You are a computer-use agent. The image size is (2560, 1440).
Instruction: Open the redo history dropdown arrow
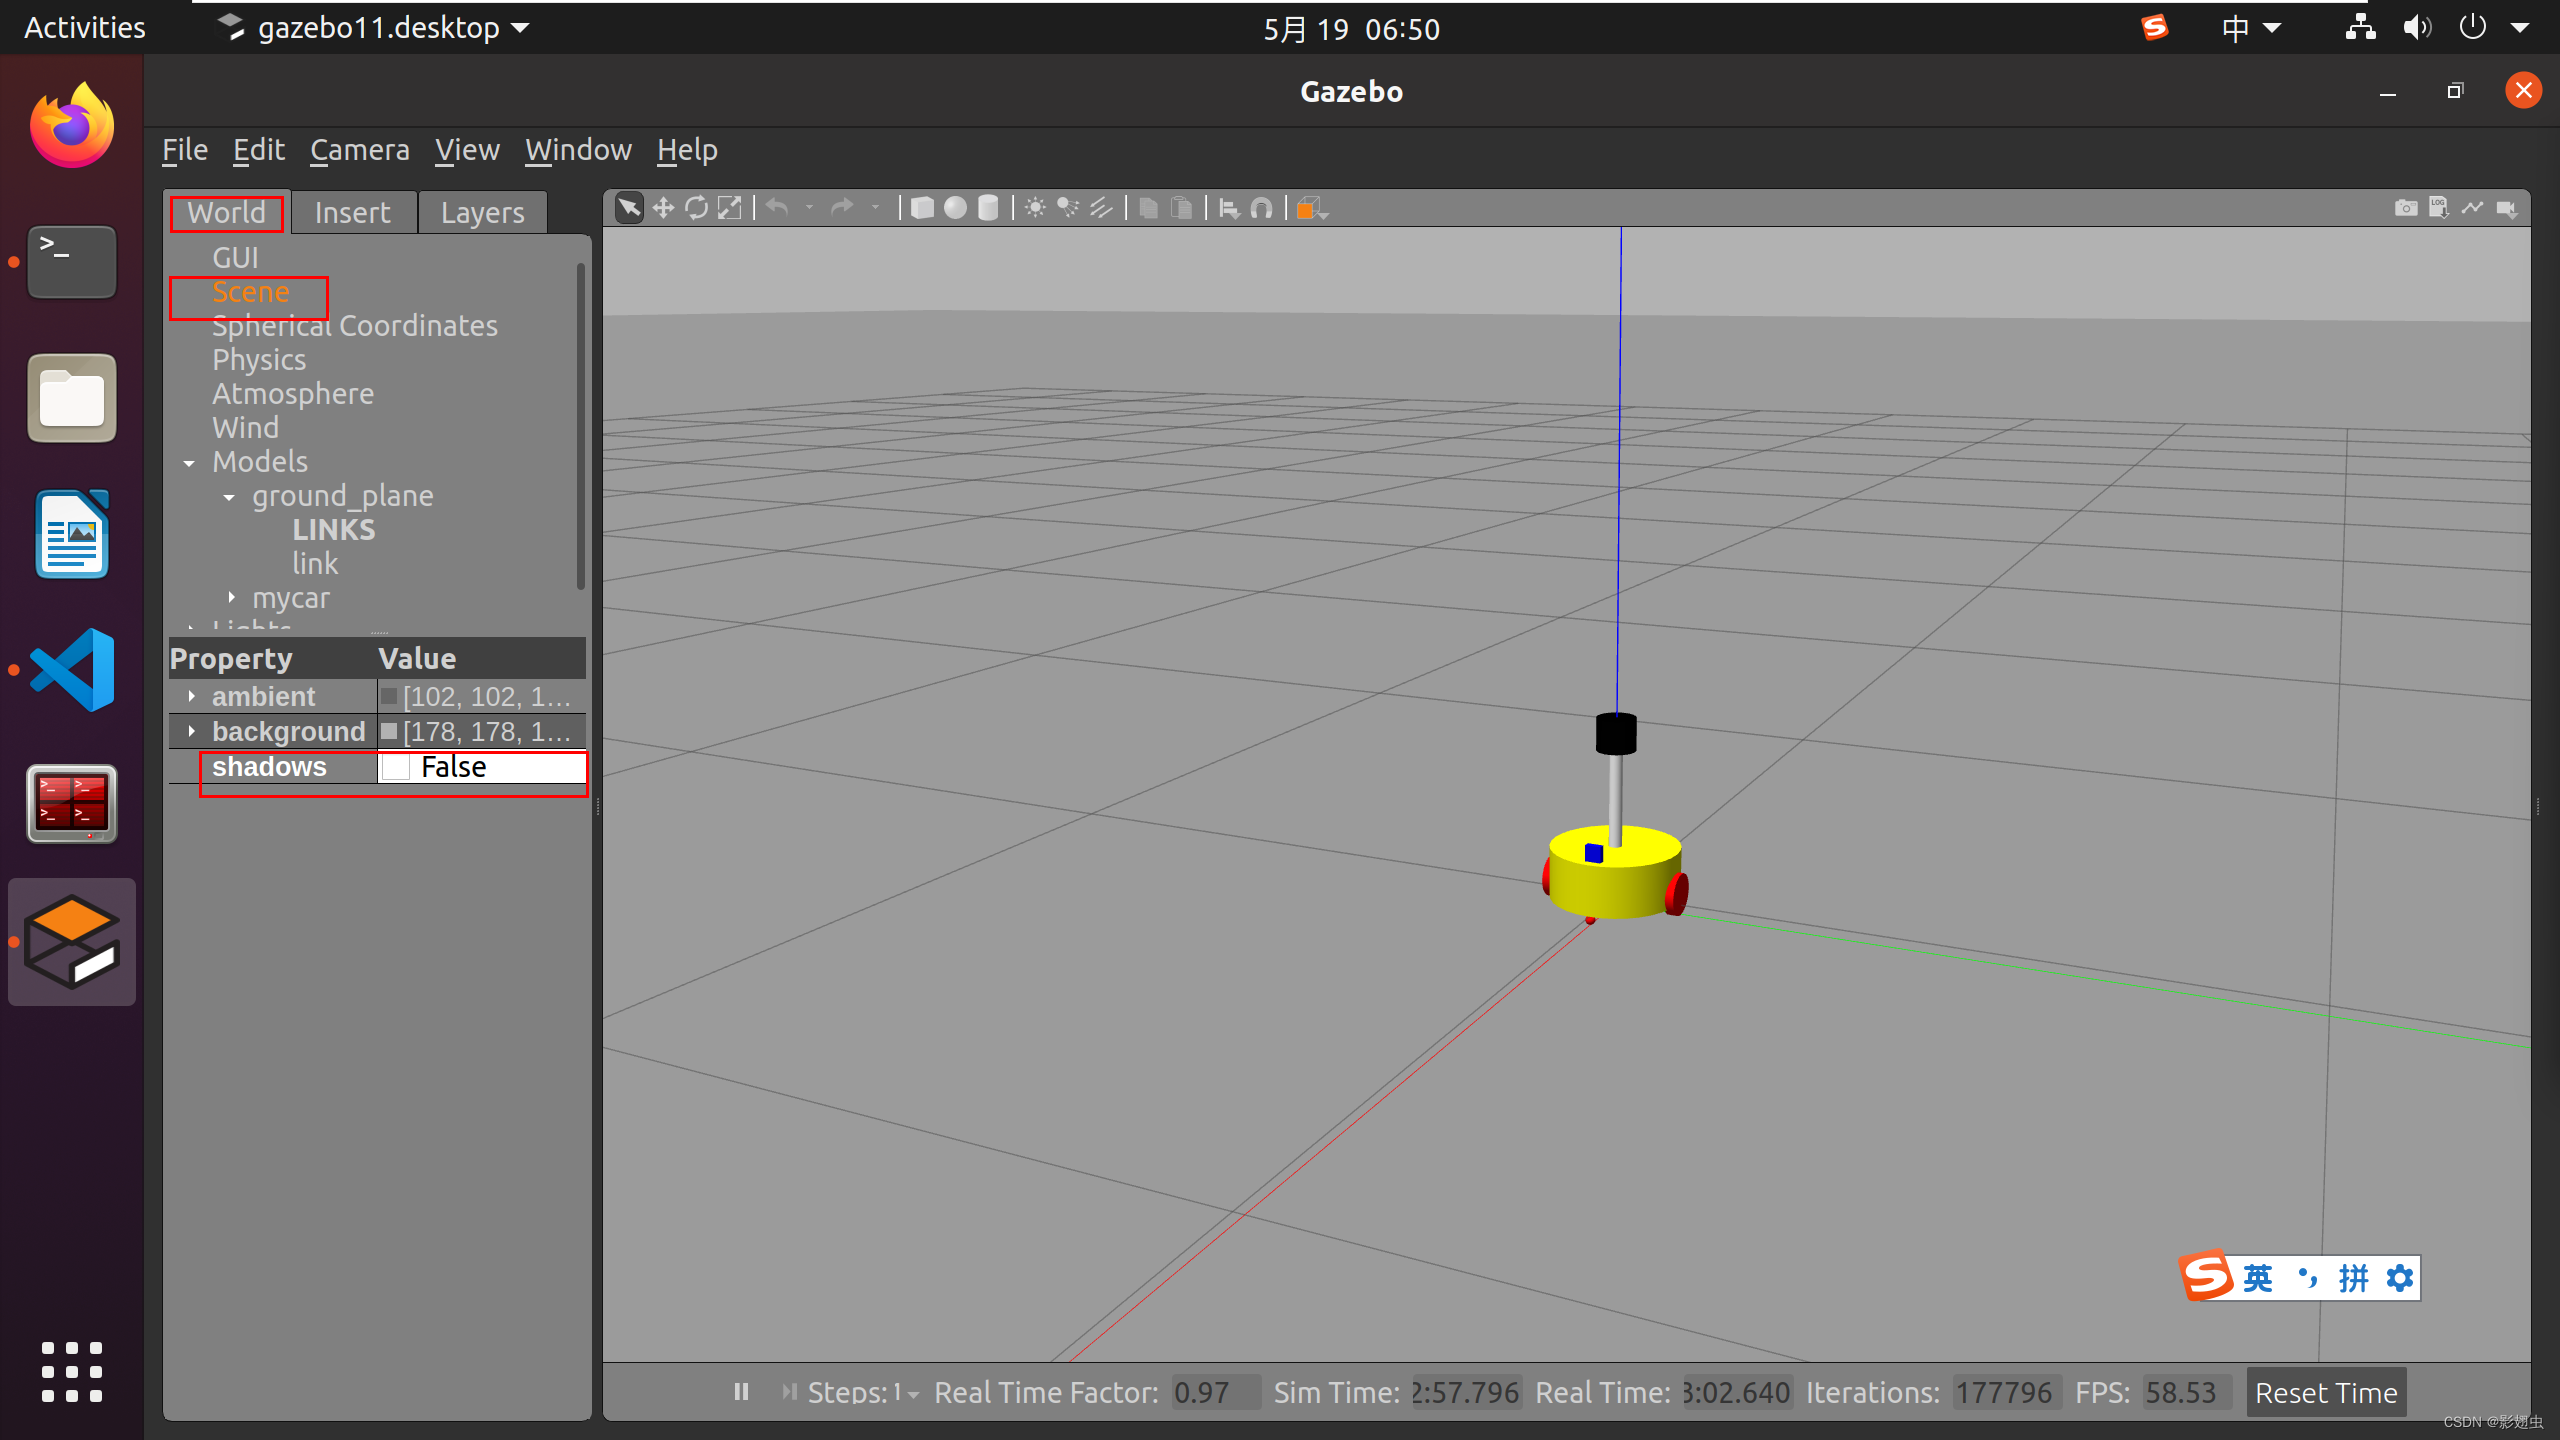tap(875, 208)
